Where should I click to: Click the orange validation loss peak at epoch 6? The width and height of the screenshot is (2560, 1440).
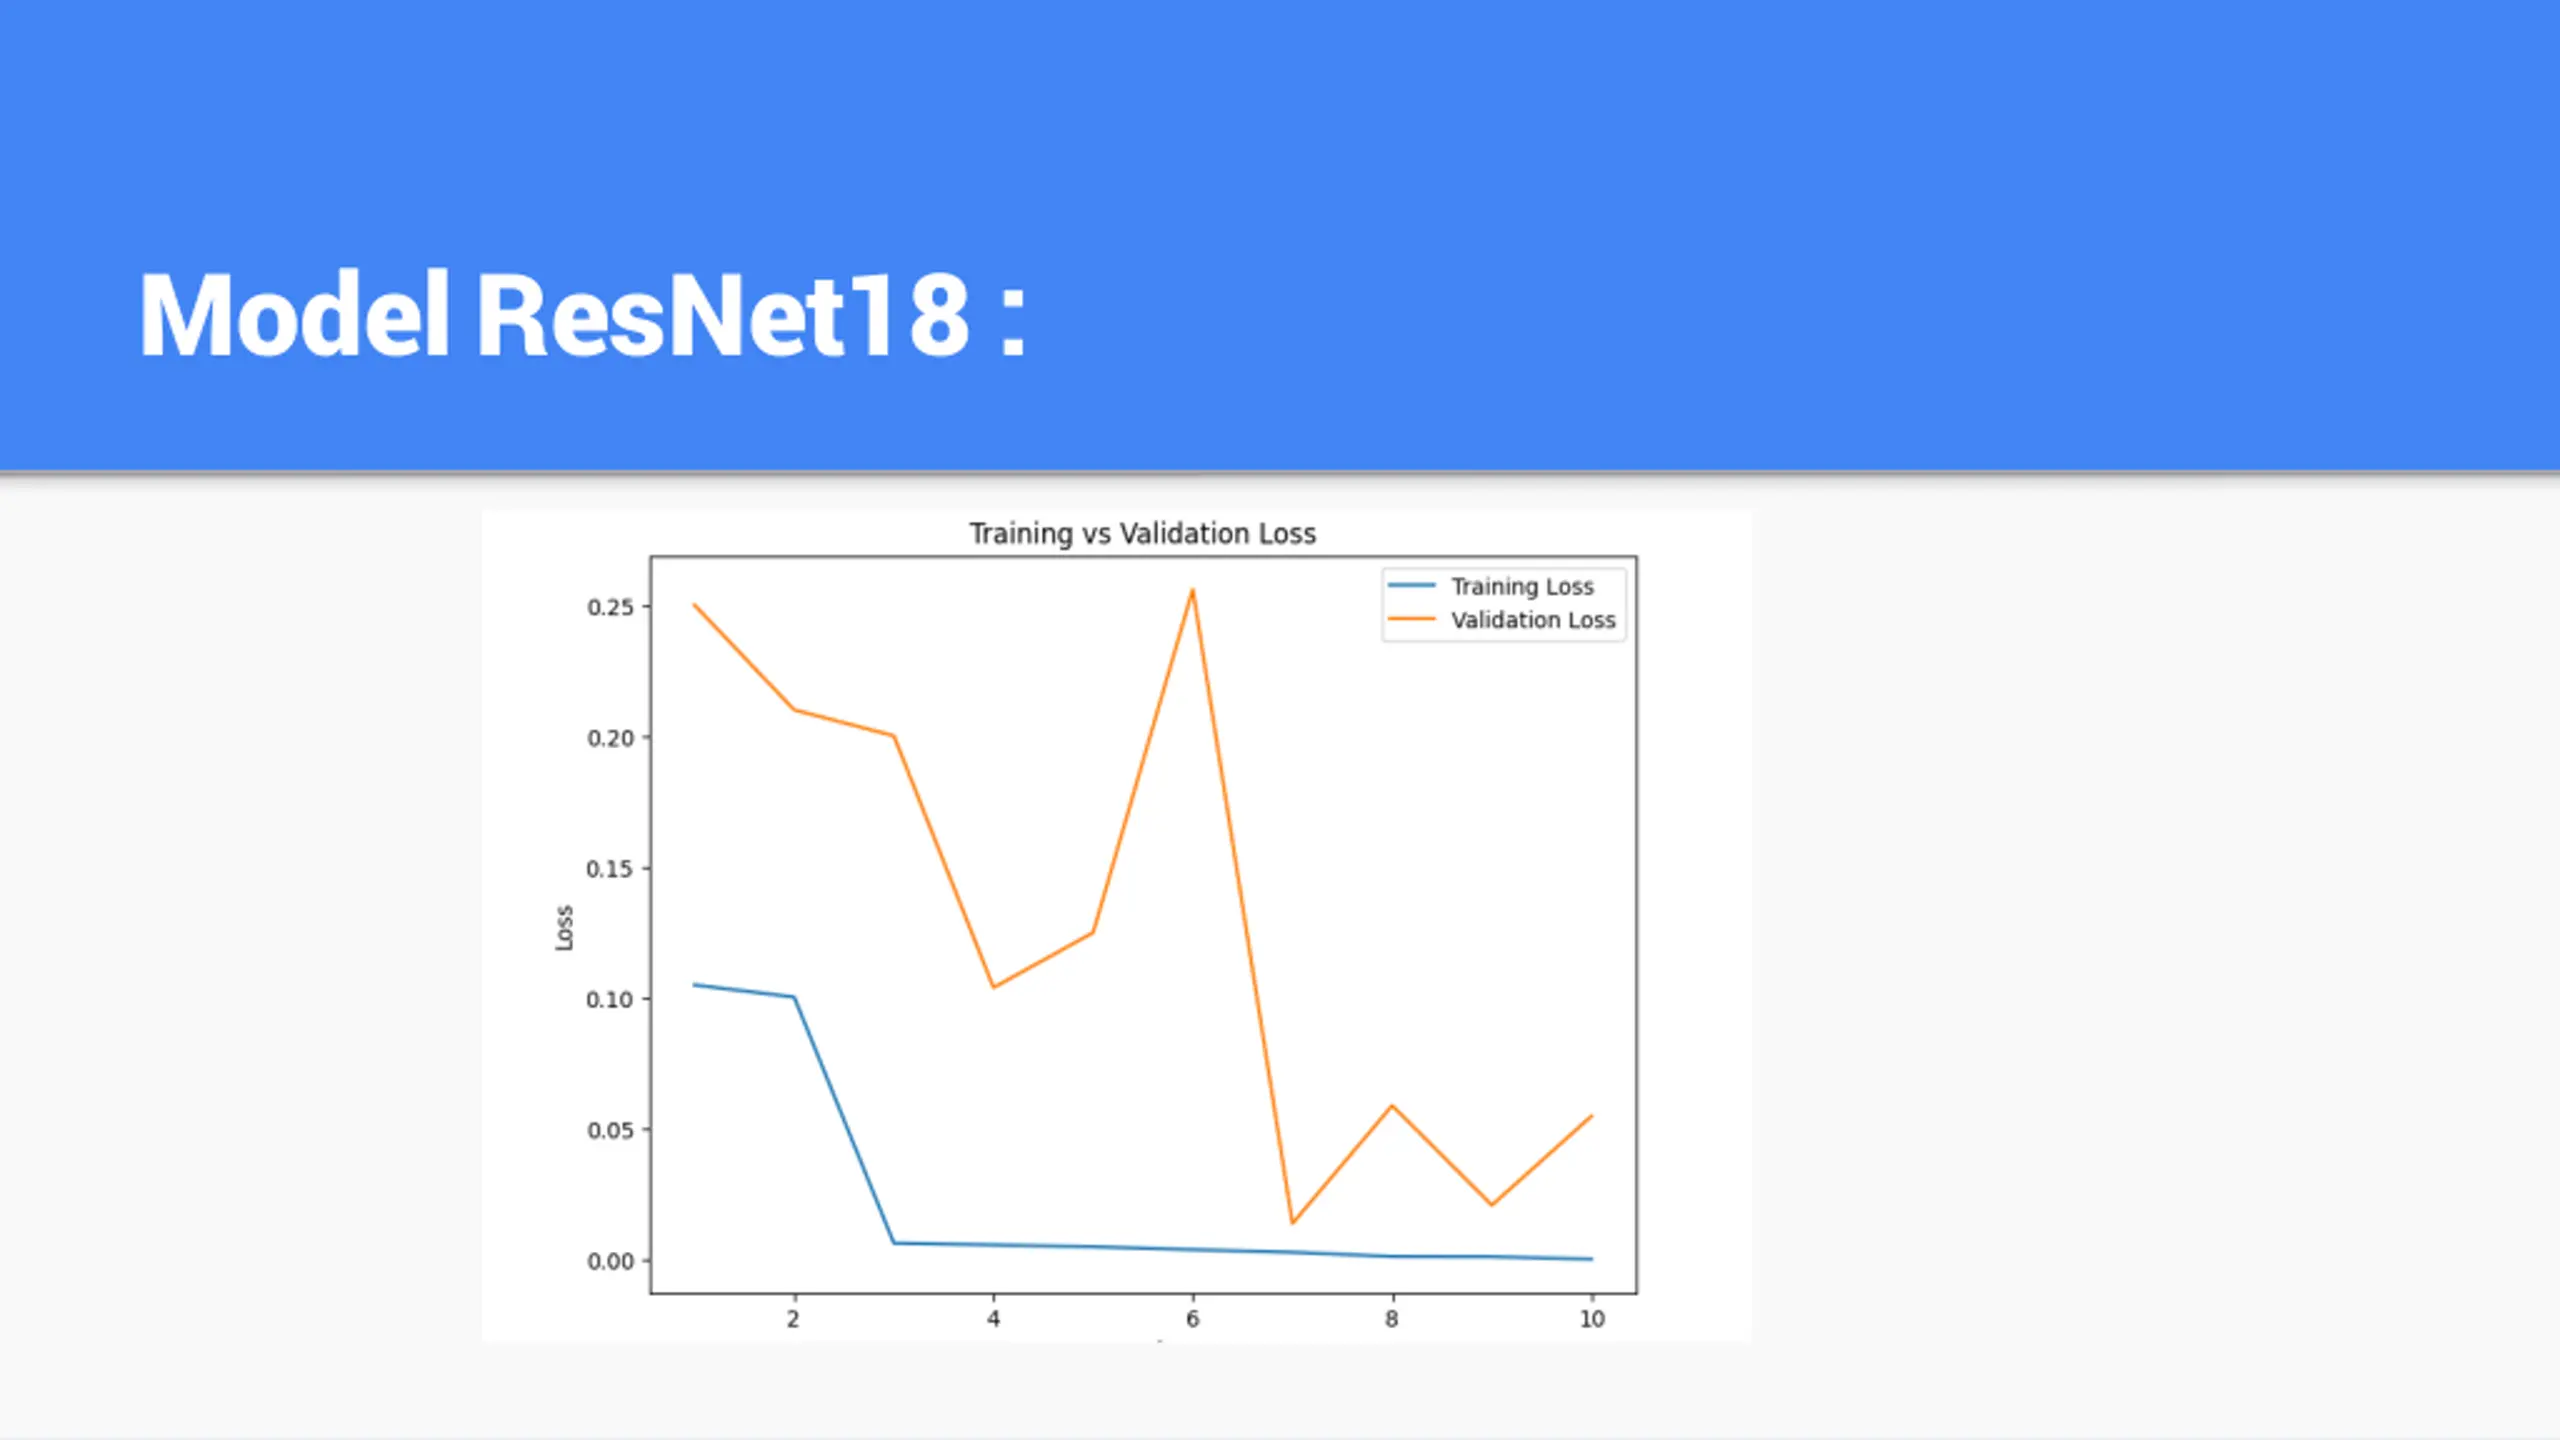(1192, 591)
